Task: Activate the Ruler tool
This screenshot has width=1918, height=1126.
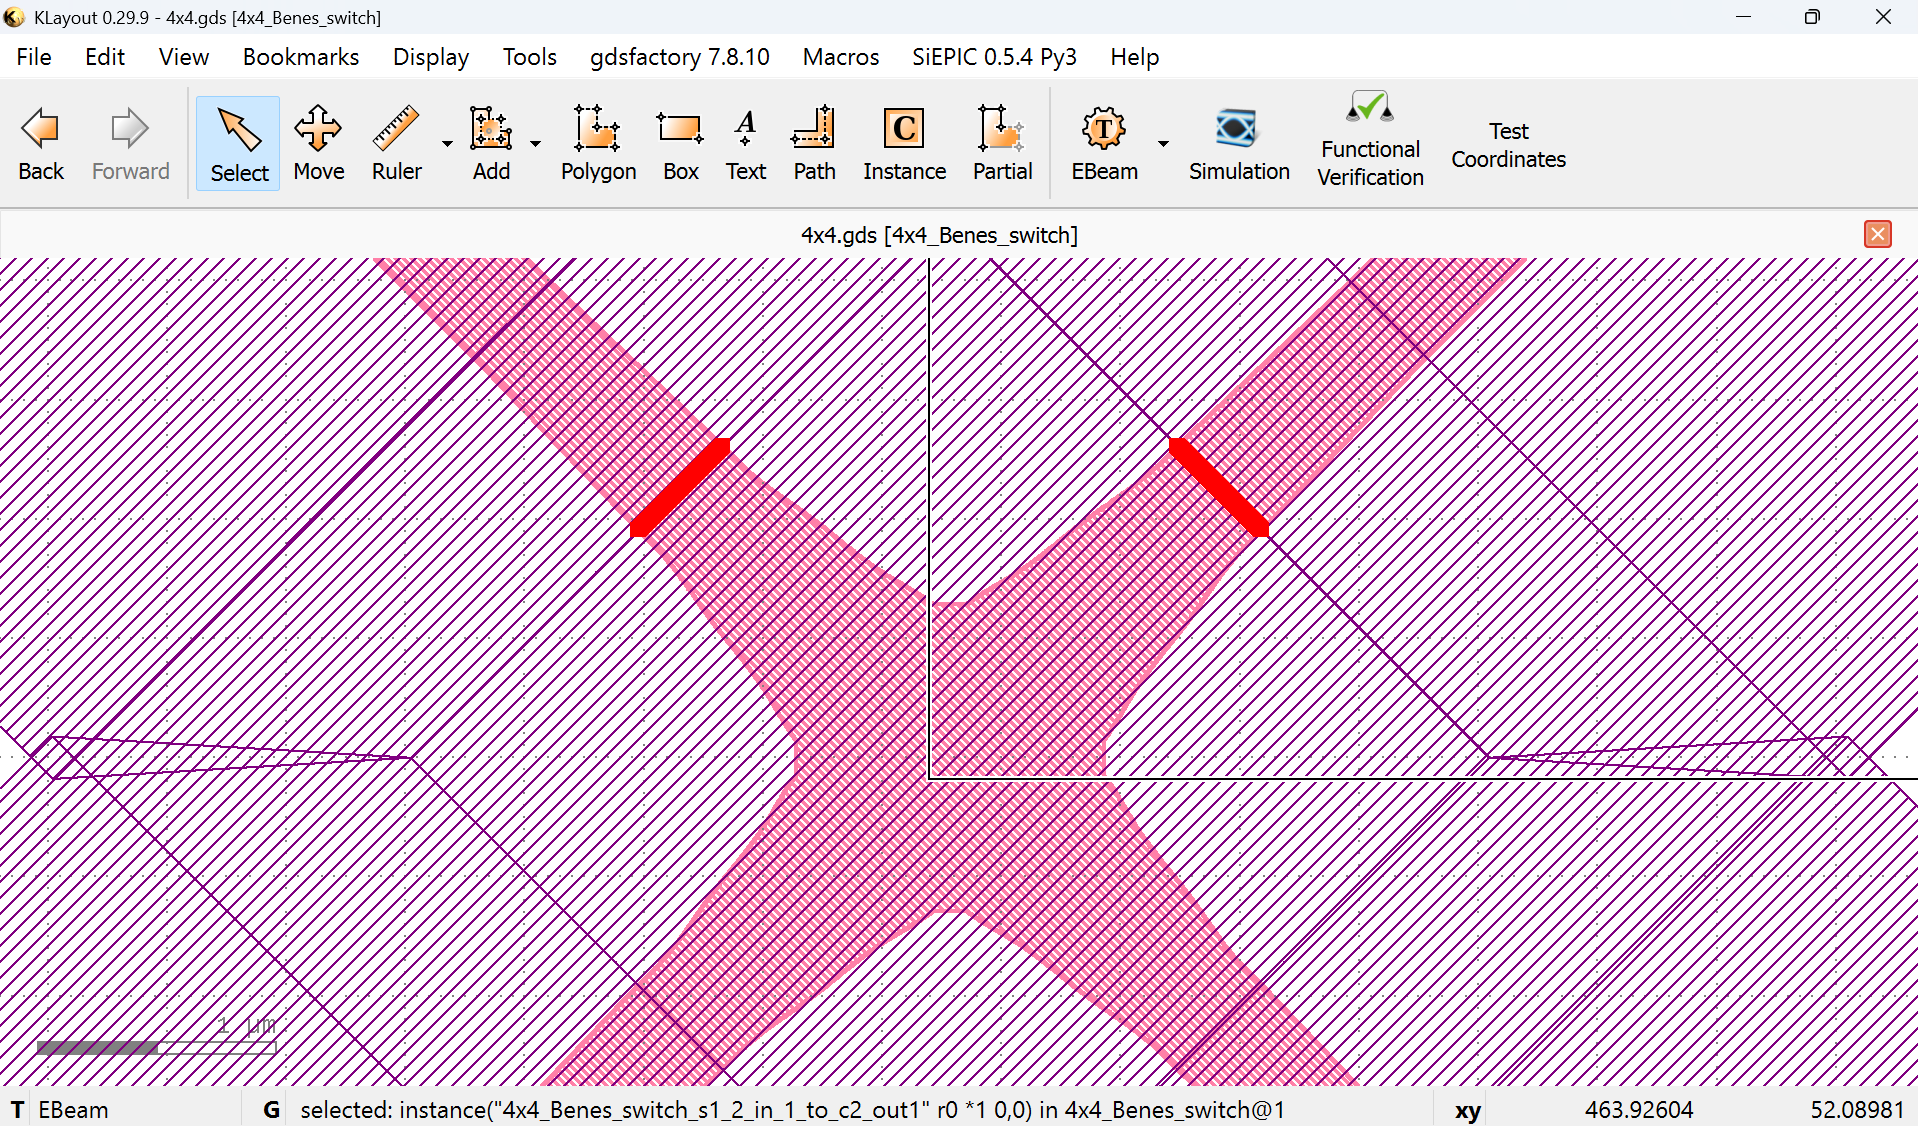Action: pos(396,144)
